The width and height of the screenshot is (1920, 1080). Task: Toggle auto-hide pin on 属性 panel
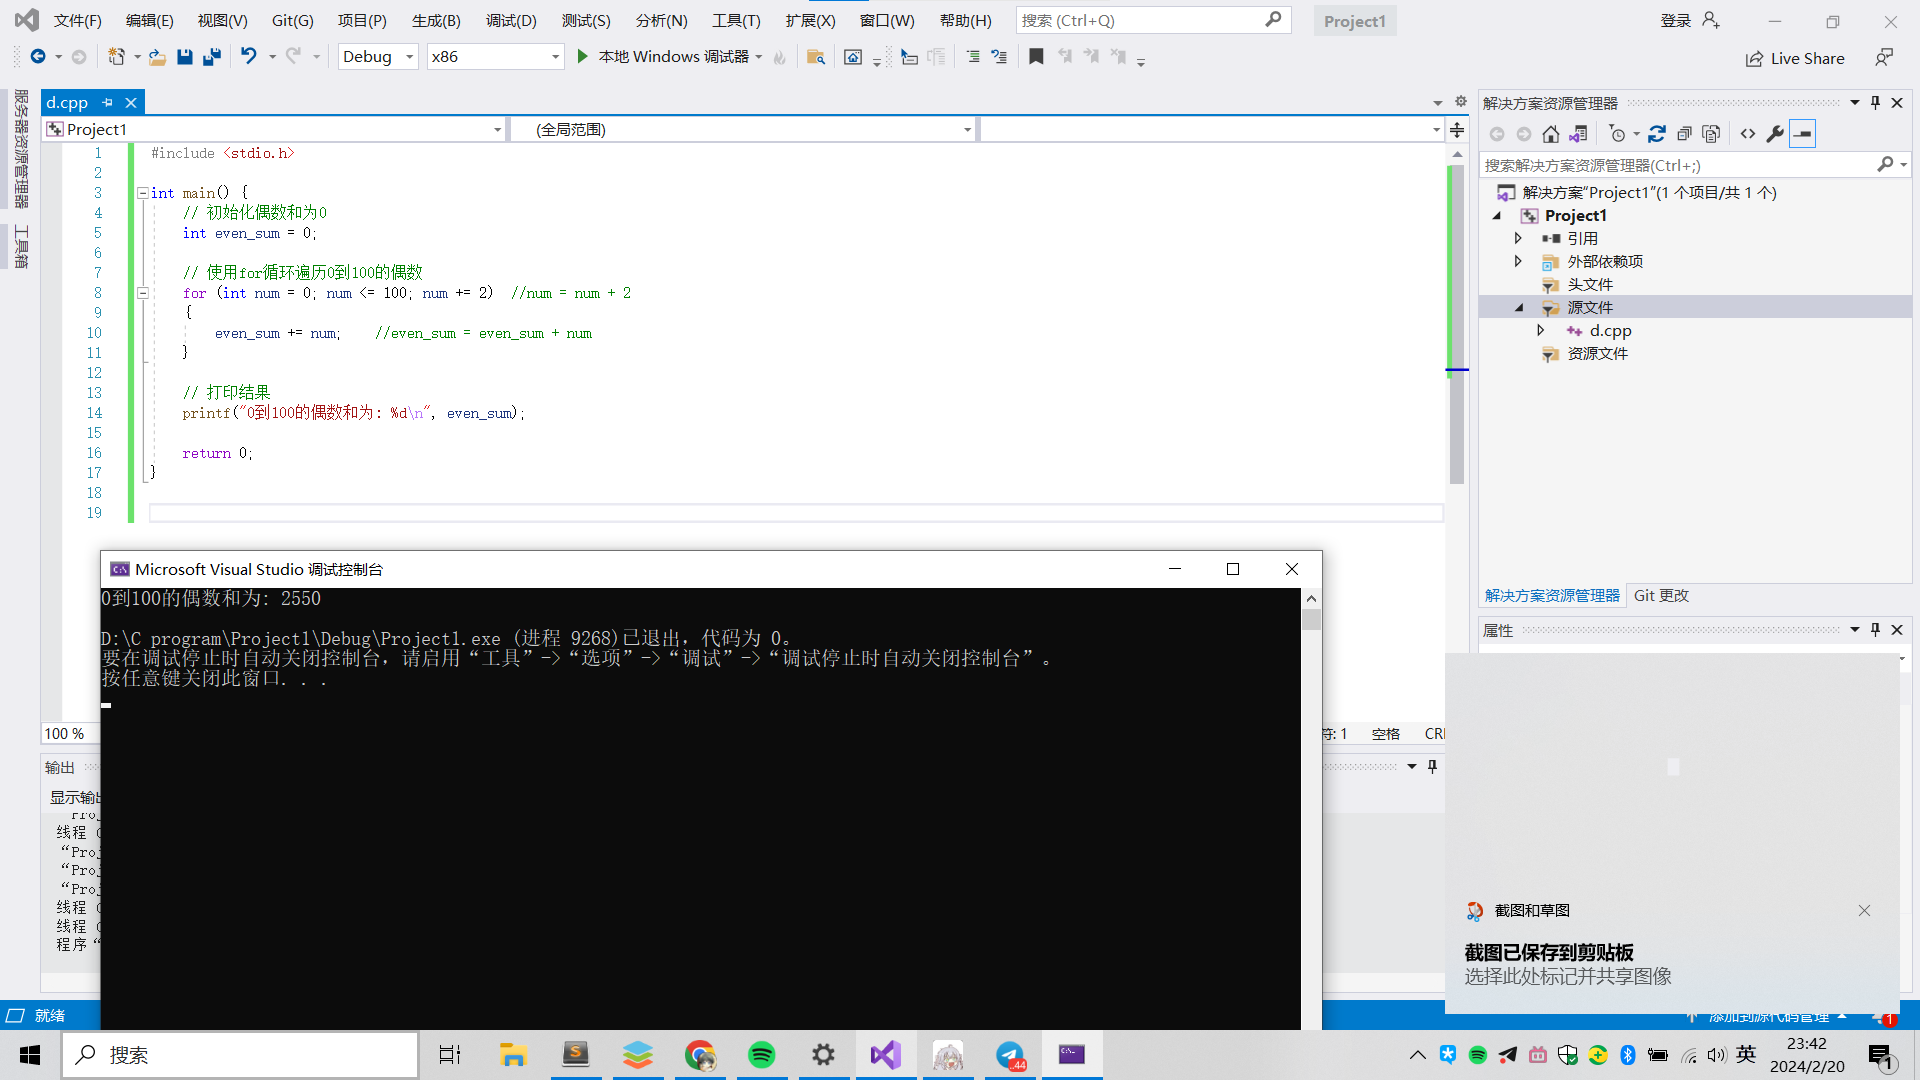click(1875, 630)
